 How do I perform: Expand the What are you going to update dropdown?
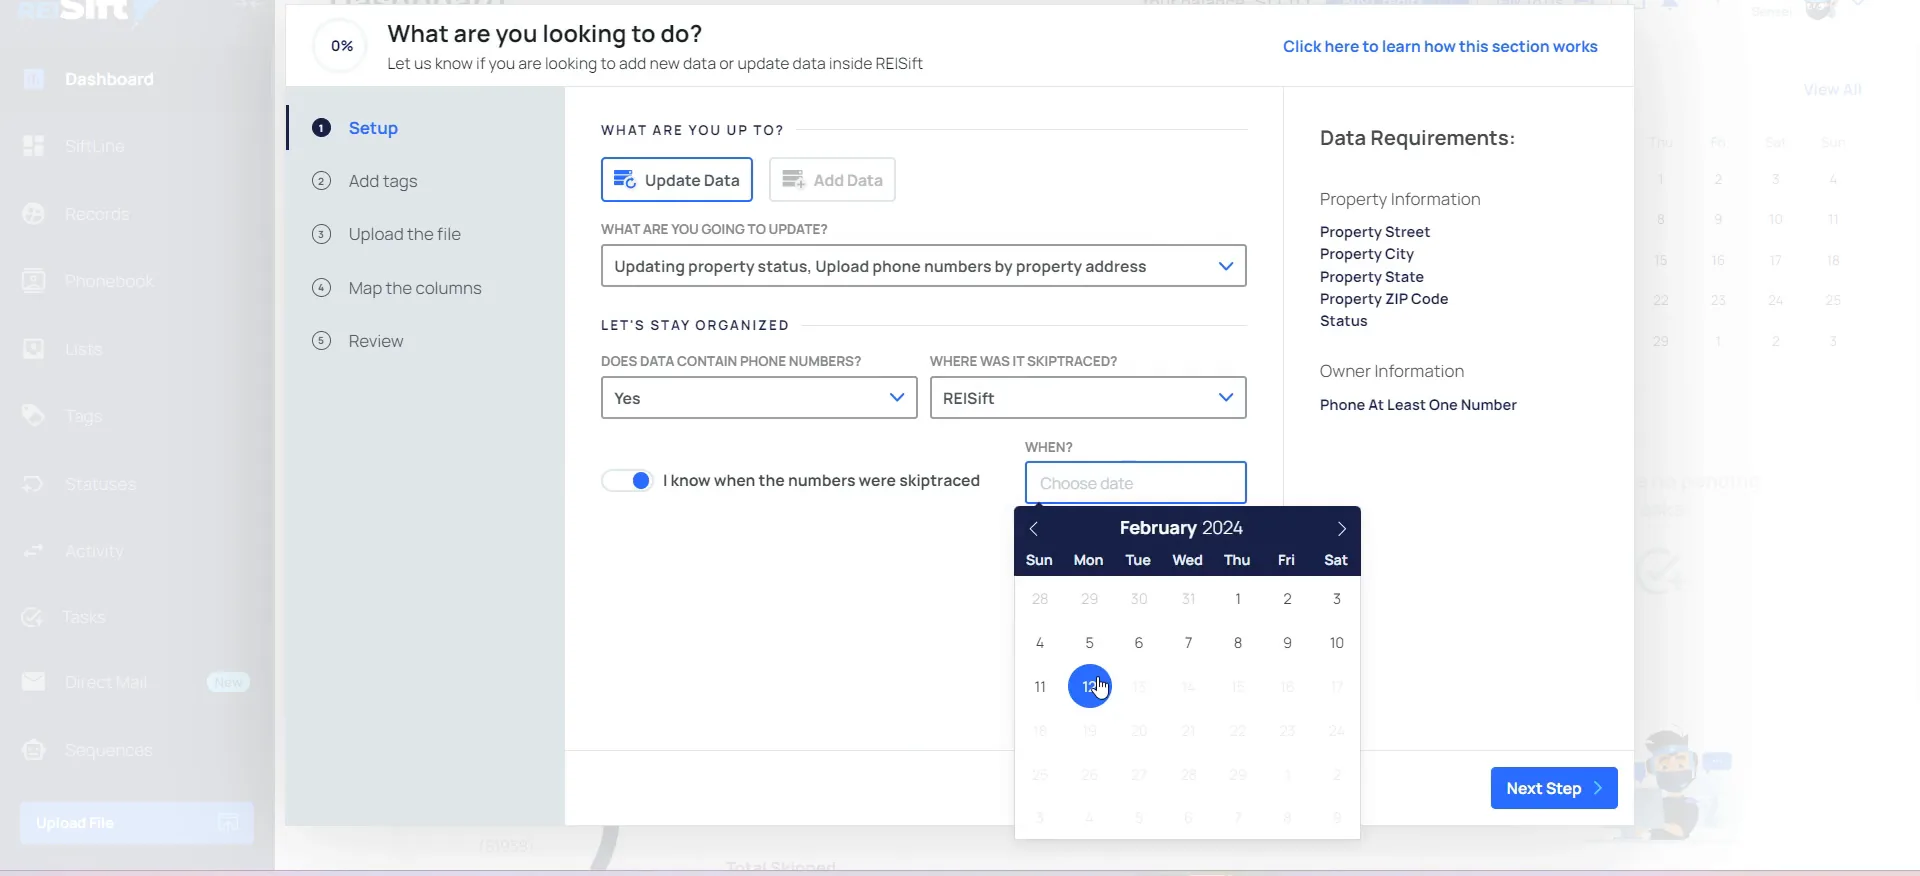pyautogui.click(x=923, y=266)
